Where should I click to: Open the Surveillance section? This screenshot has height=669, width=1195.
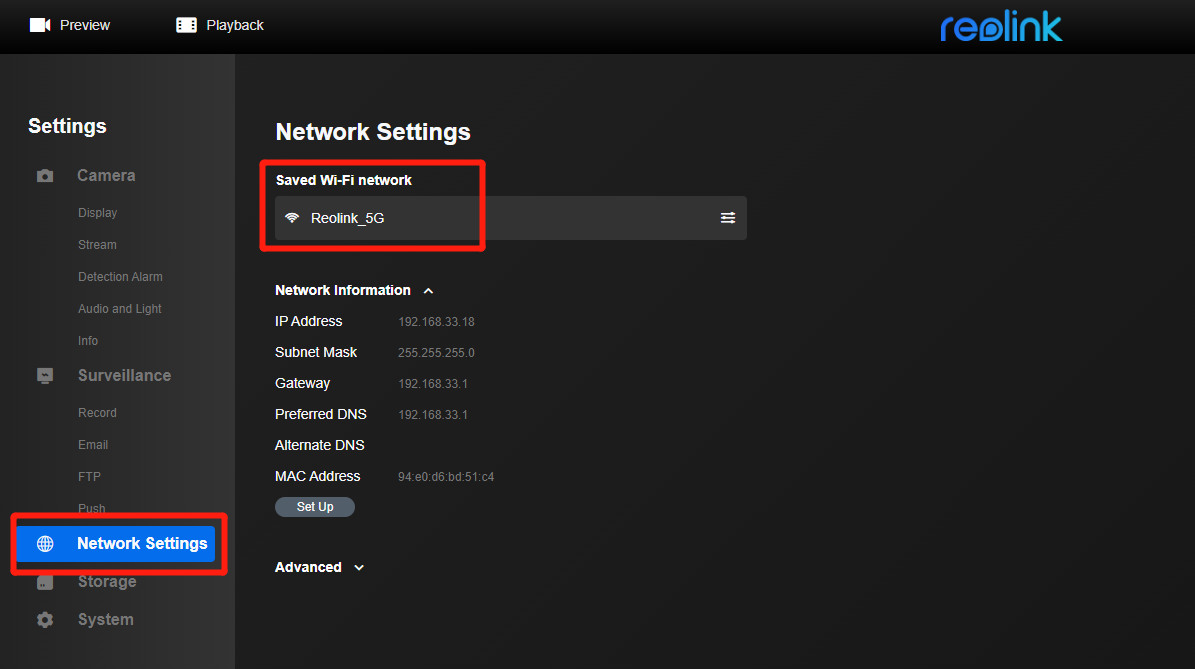point(124,376)
